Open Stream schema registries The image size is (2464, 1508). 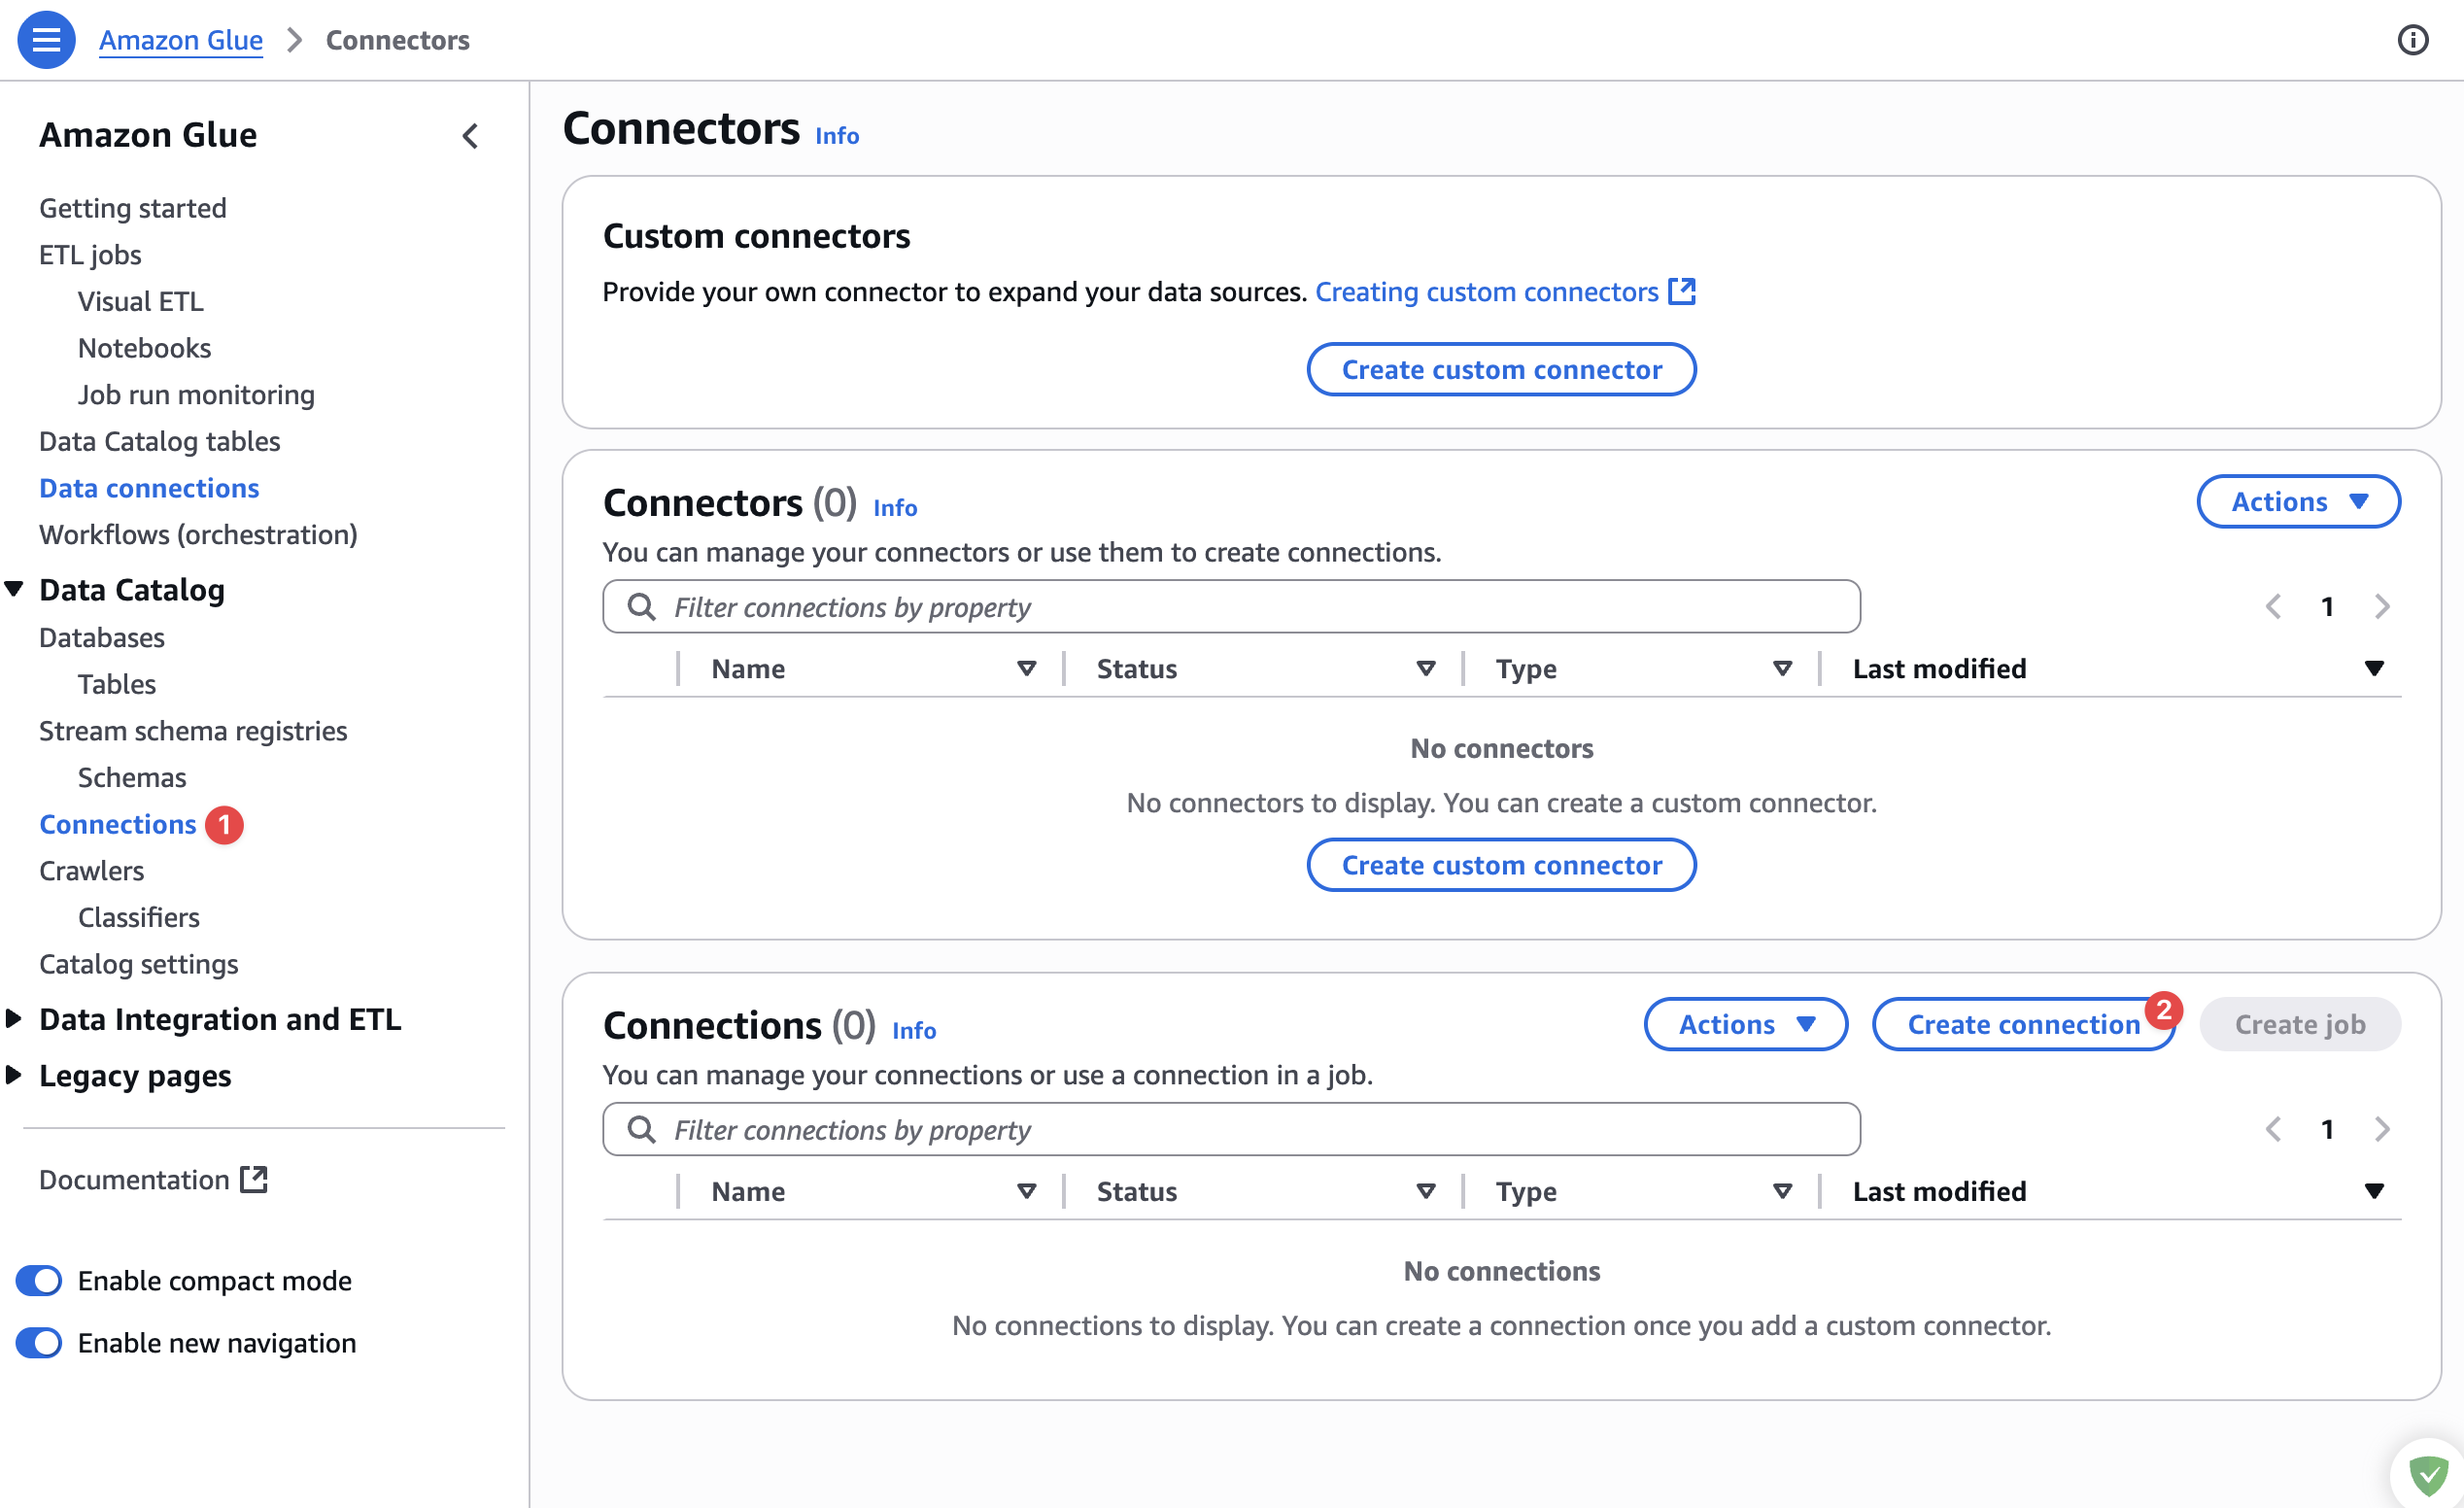point(193,731)
